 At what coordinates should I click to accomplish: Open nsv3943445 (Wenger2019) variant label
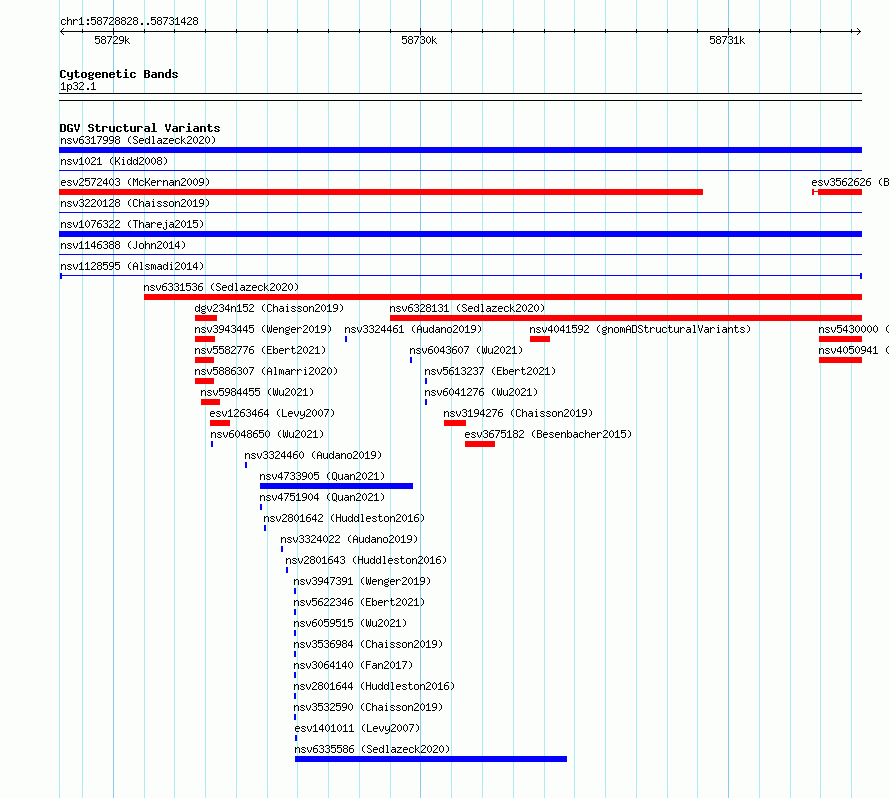(x=263, y=329)
